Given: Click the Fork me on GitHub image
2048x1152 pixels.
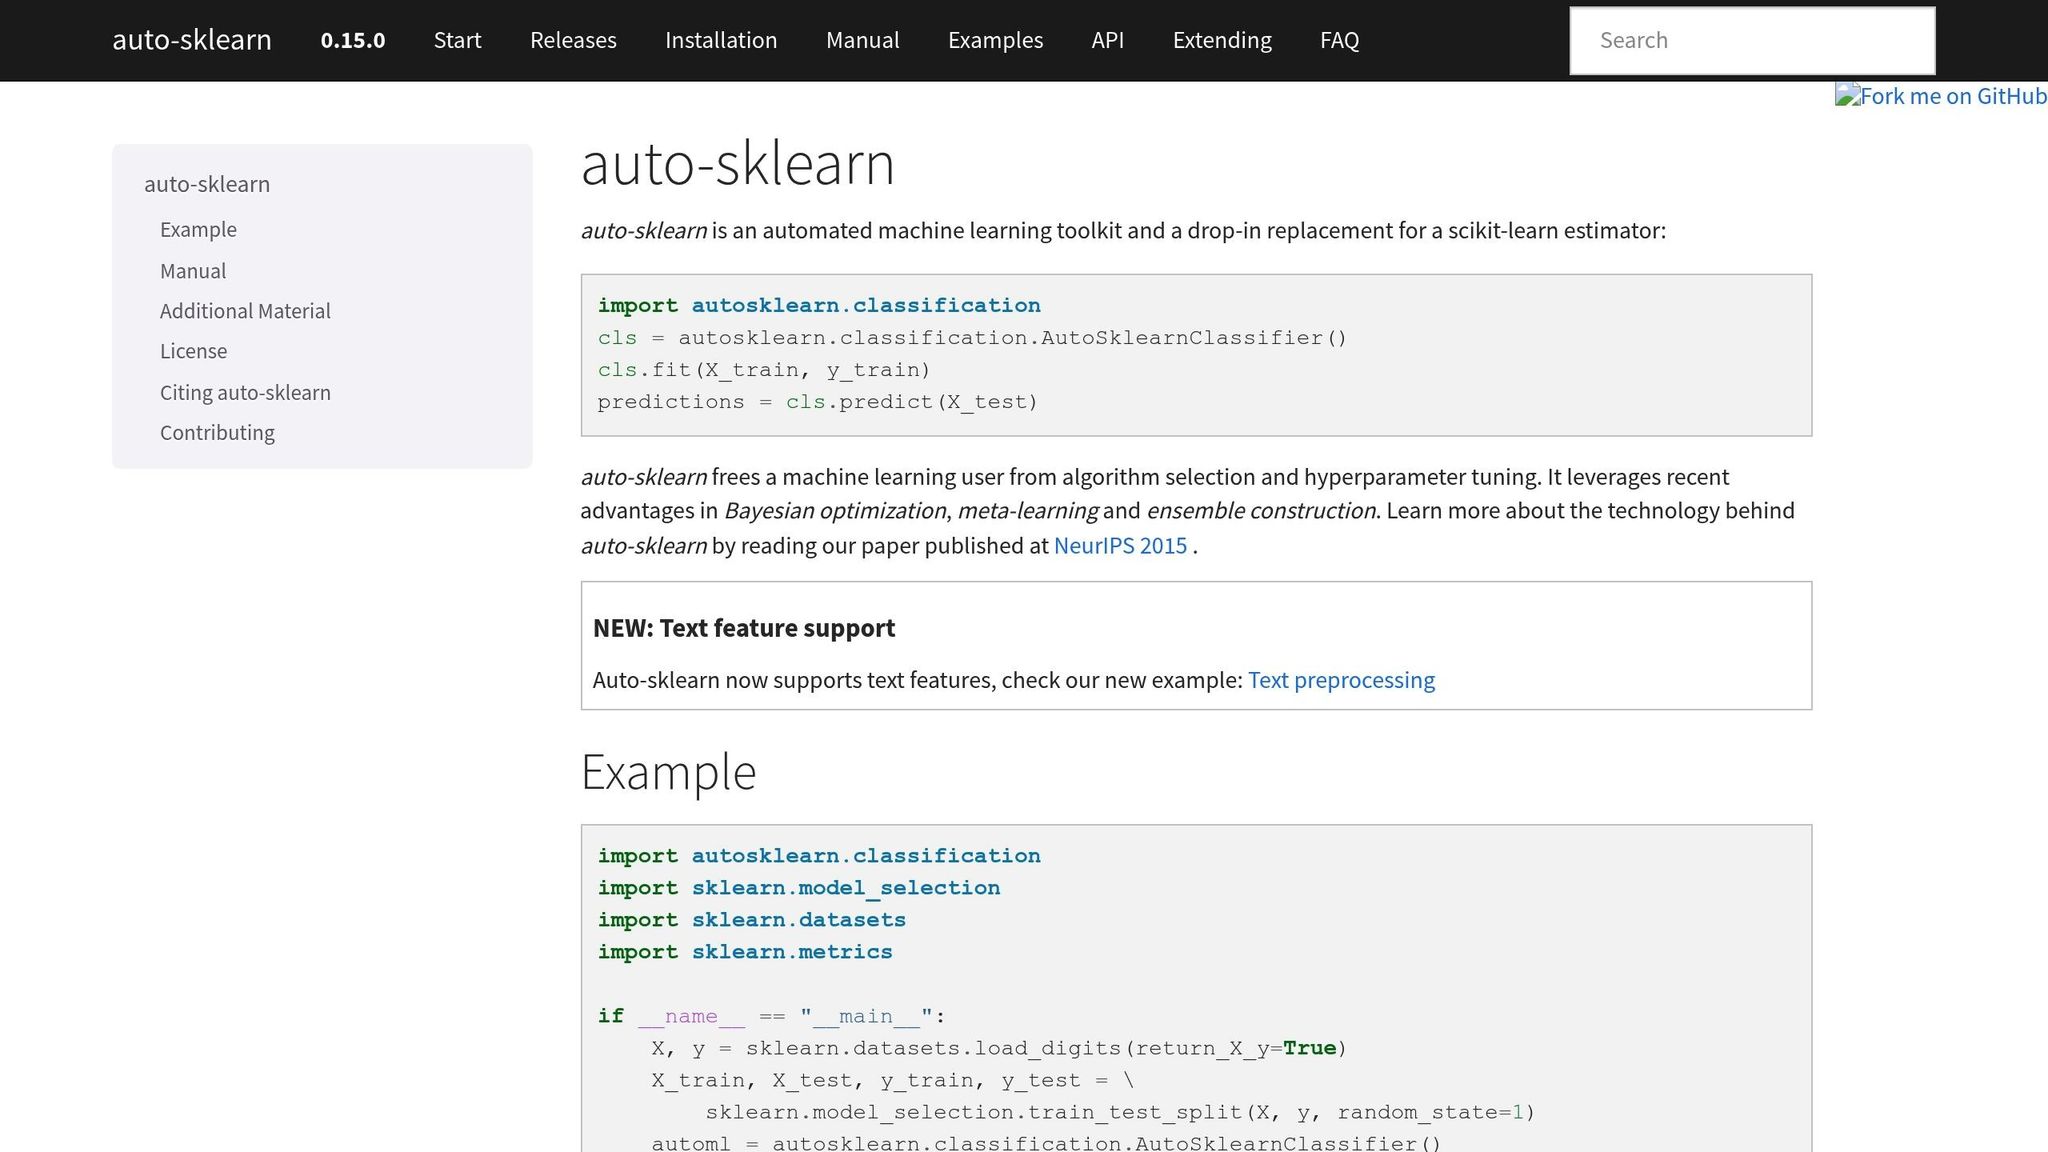Looking at the screenshot, I should coord(1941,96).
